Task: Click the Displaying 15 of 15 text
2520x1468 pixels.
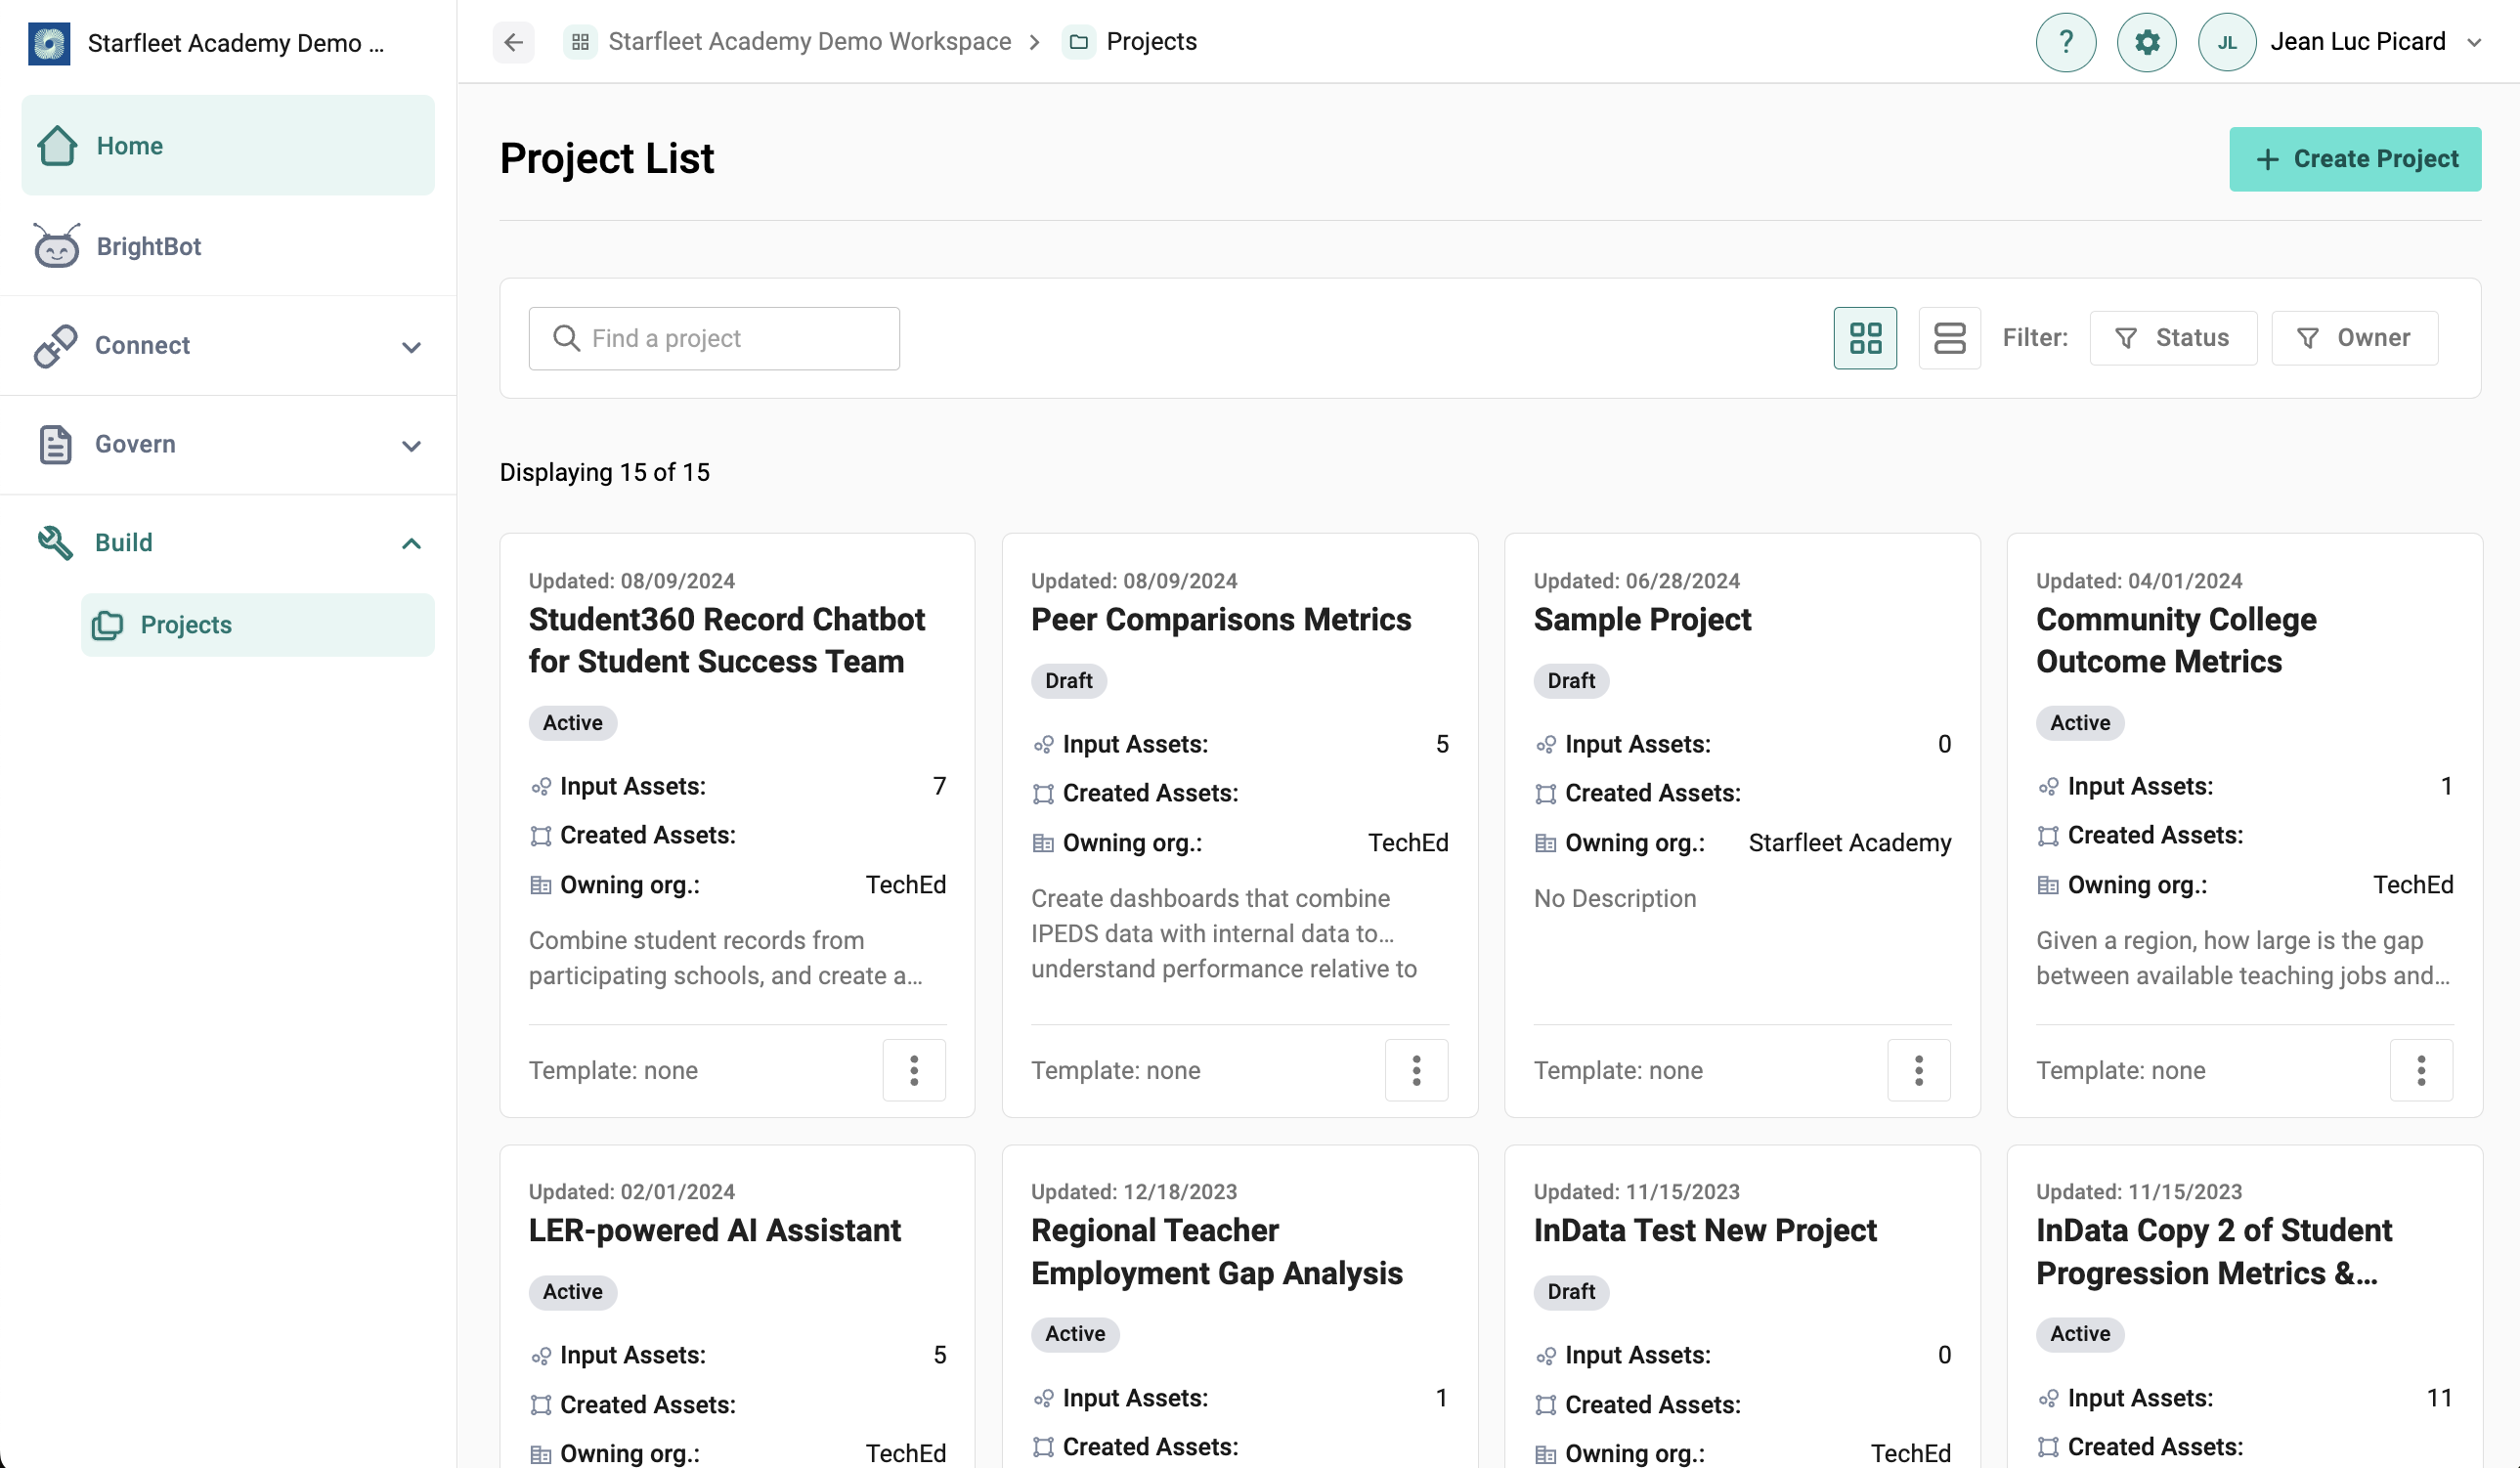Action: coord(604,472)
